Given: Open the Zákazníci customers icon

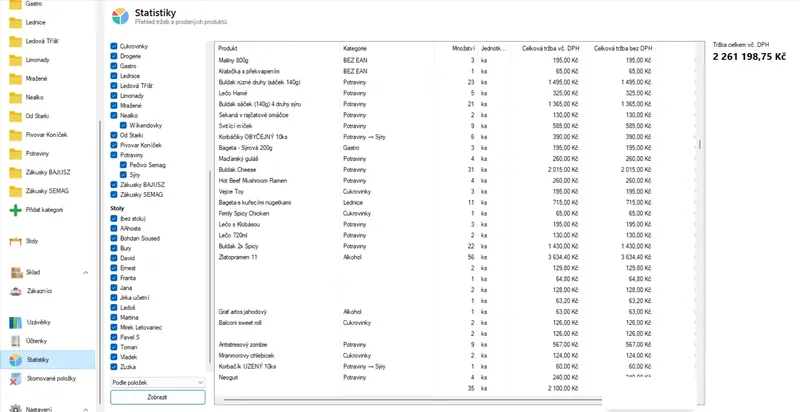Looking at the screenshot, I should (17, 292).
